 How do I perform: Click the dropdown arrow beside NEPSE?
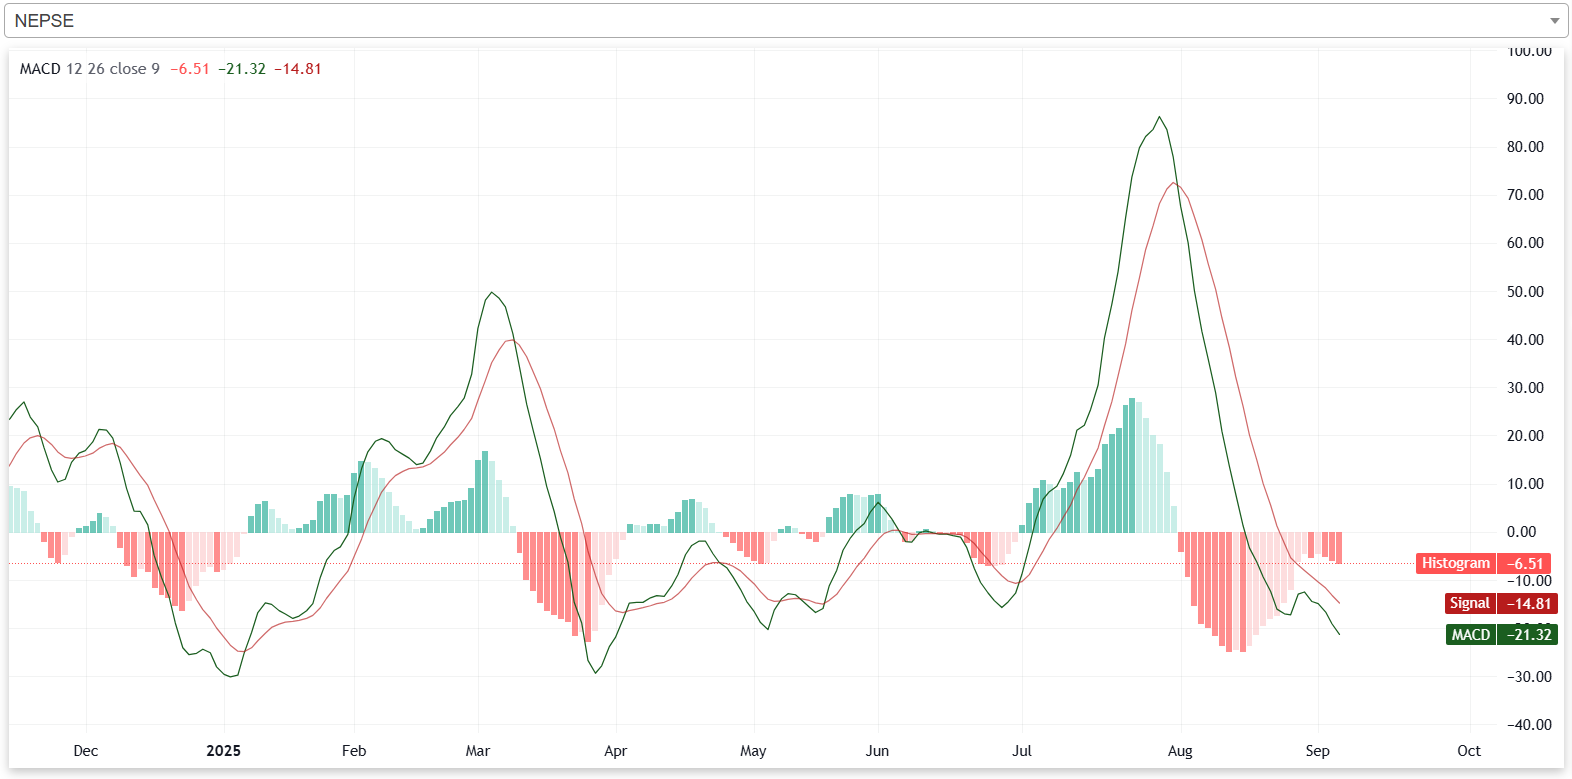(1554, 21)
